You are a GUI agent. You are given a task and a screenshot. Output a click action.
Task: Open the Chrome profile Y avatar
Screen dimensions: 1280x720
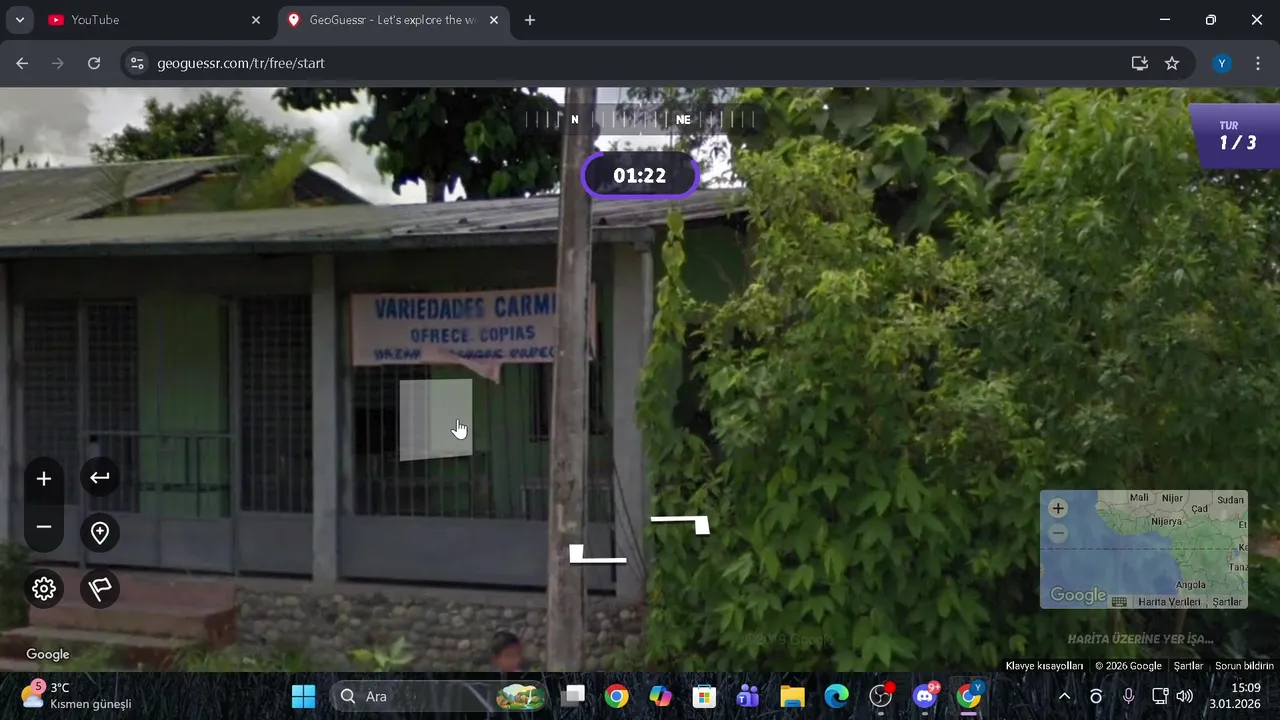pyautogui.click(x=1222, y=63)
